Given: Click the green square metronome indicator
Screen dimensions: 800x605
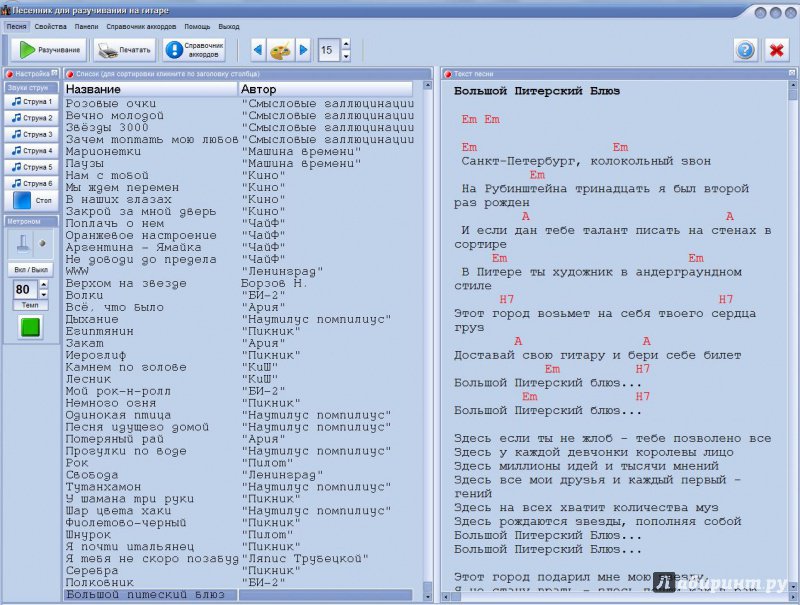Looking at the screenshot, I should 30,327.
